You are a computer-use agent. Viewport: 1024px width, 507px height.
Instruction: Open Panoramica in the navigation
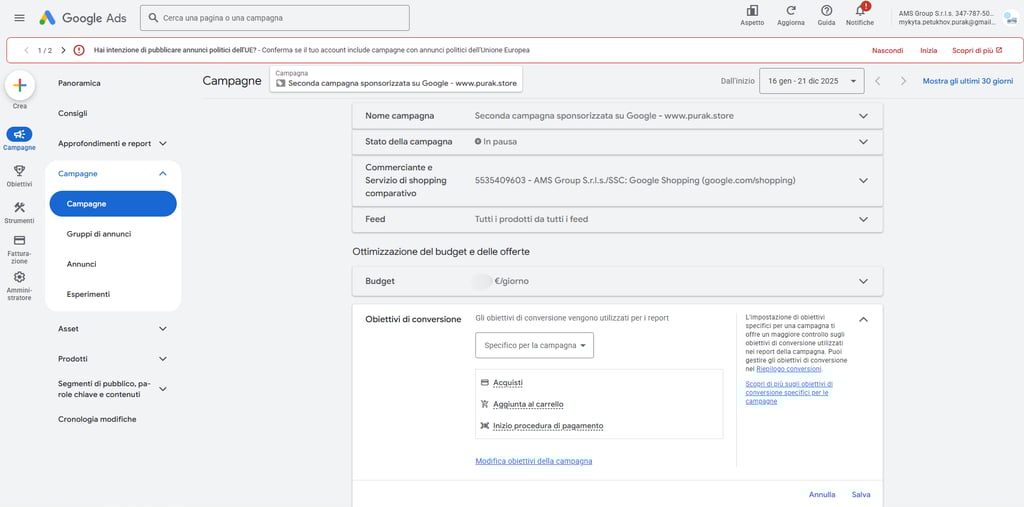point(79,83)
